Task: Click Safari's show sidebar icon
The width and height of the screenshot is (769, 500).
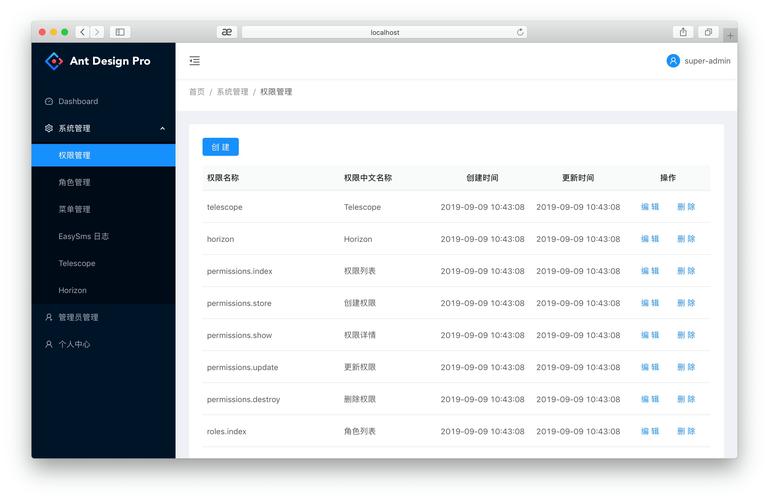Action: (120, 32)
